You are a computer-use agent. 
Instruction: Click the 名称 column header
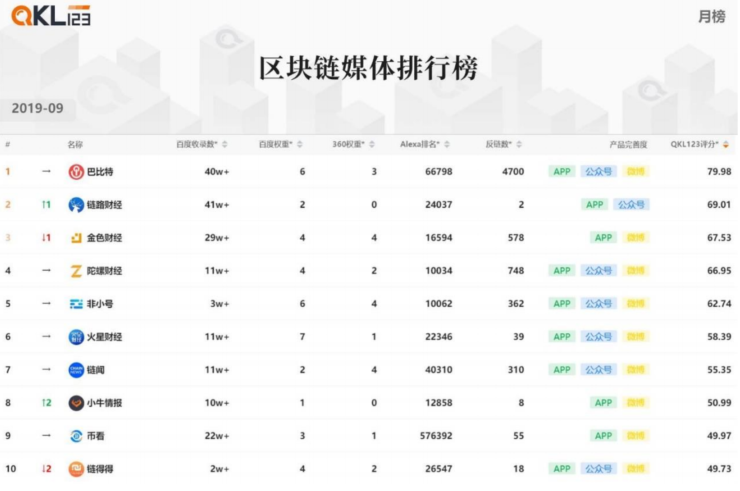75,144
